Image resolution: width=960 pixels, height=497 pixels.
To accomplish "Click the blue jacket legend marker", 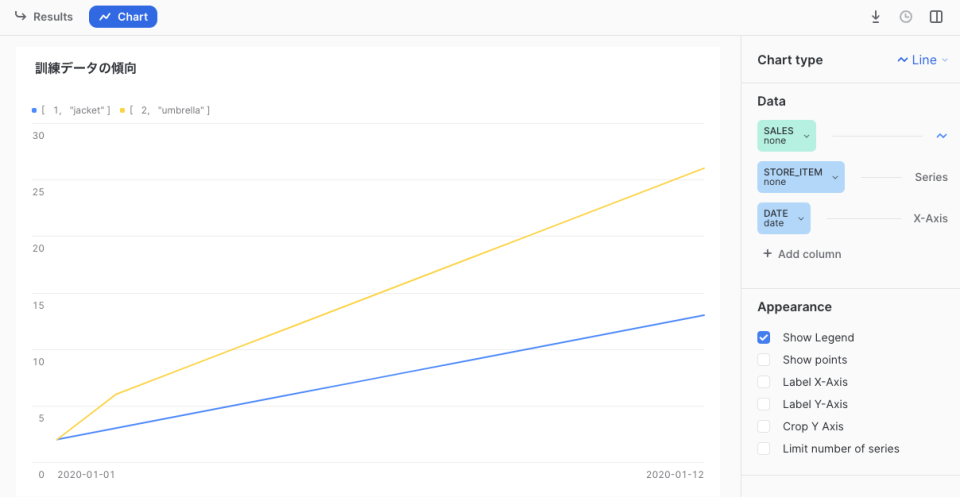I will coord(34,110).
